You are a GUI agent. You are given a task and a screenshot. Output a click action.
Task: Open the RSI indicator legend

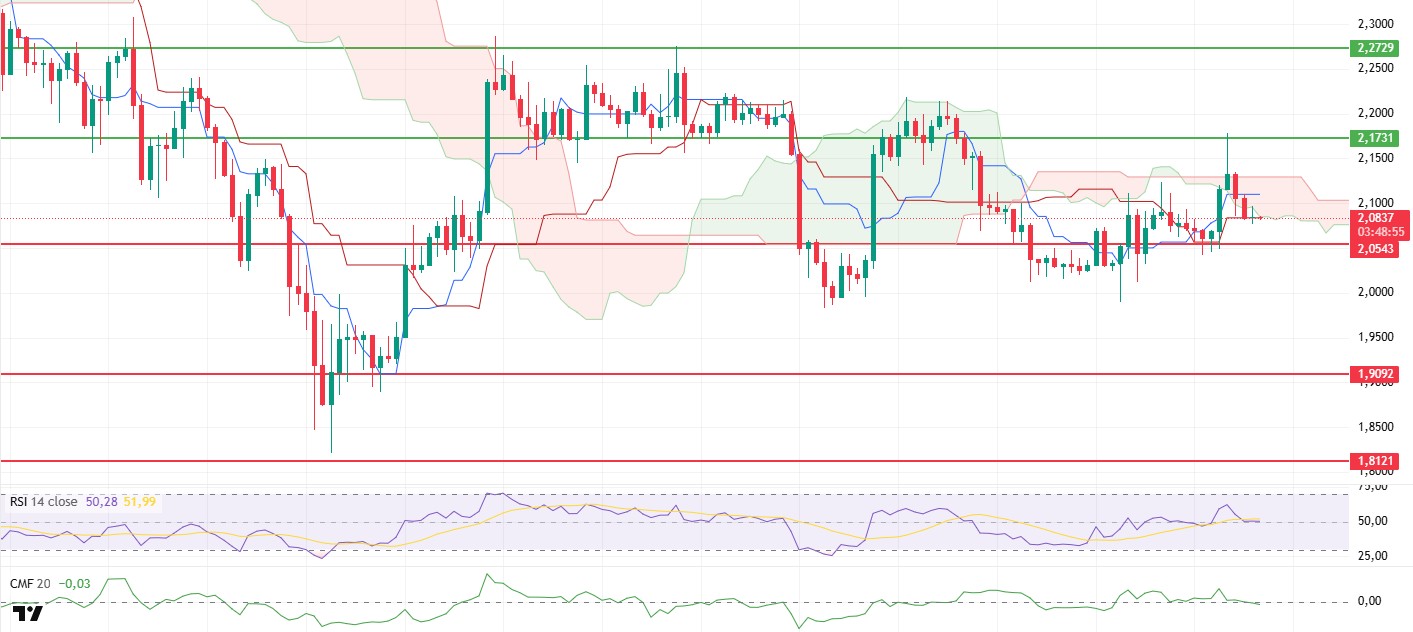(42, 501)
